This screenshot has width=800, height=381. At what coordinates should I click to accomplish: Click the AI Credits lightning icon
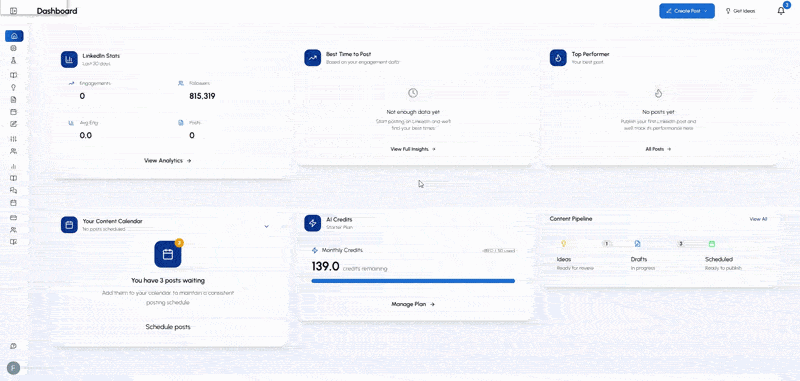click(313, 223)
